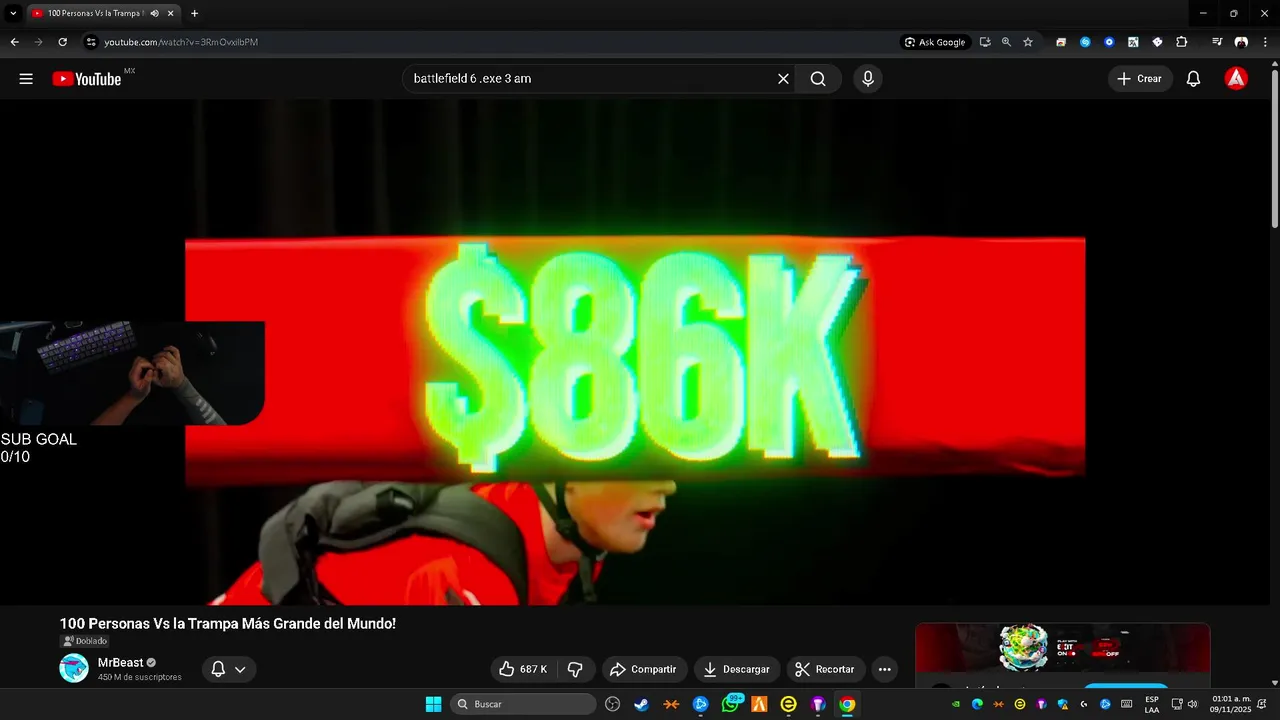
Task: Expand subscription notification bell dropdown
Action: click(229, 669)
